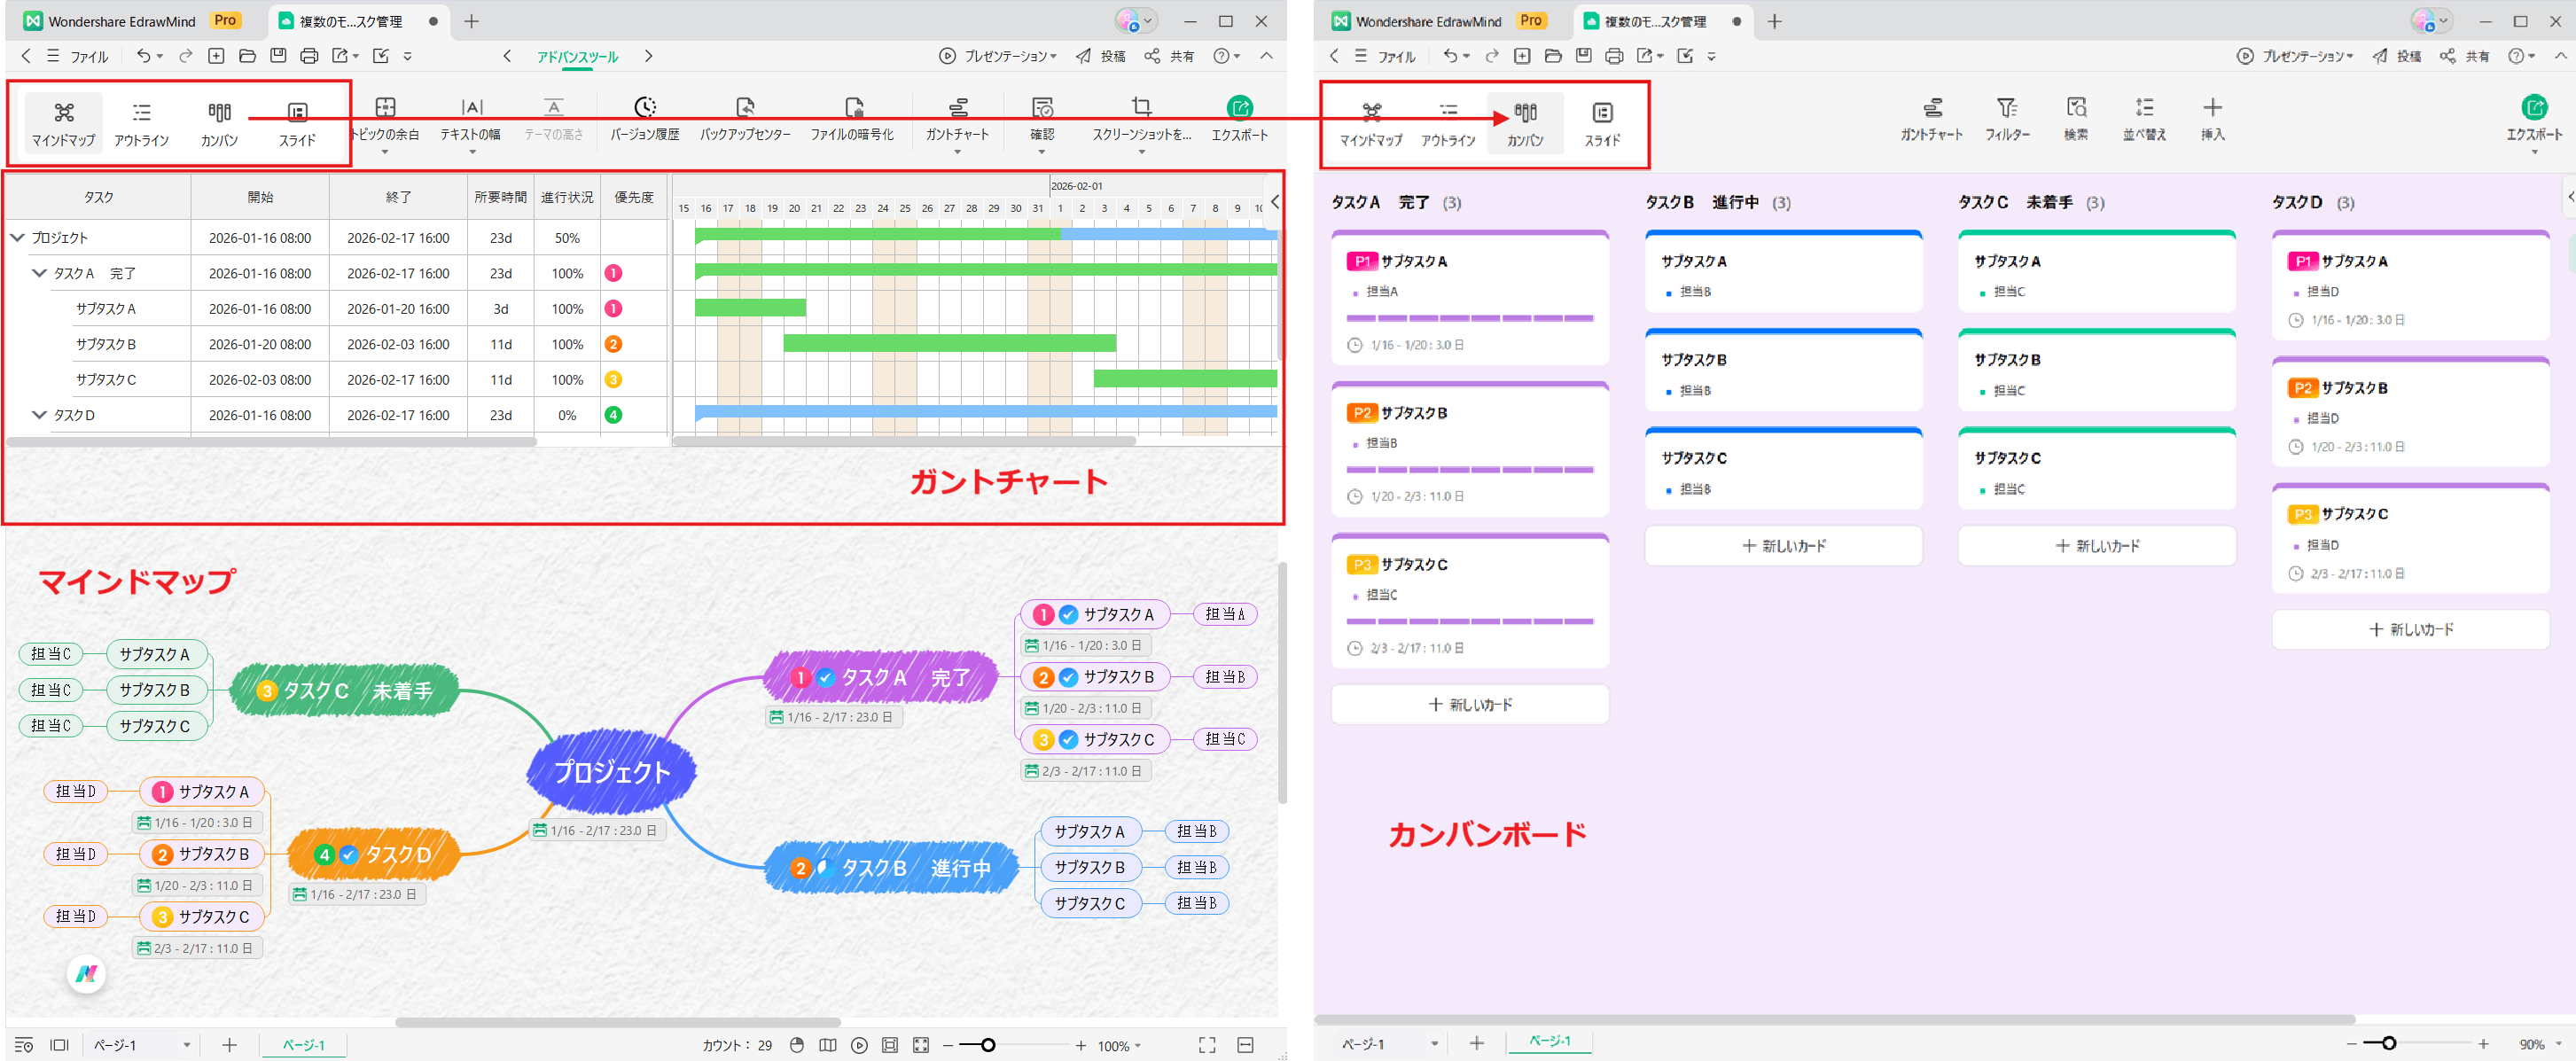The image size is (2576, 1061).
Task: Open バージョン履歴 (version history)
Action: (x=645, y=118)
